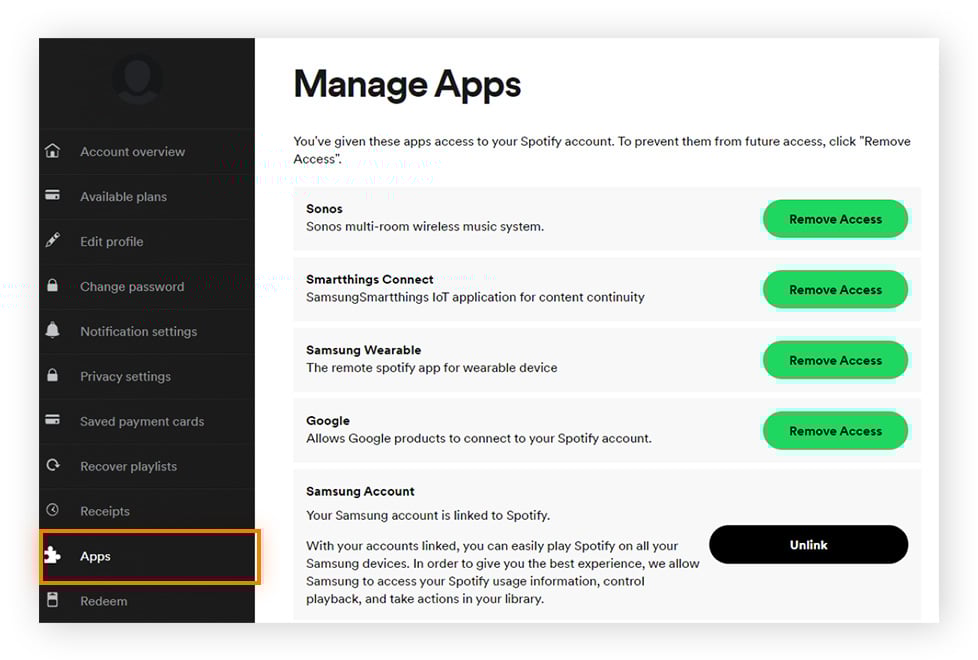Click 'SamsungSmartthings IoT application' description
The height and width of the screenshot is (660, 978).
[x=475, y=297]
